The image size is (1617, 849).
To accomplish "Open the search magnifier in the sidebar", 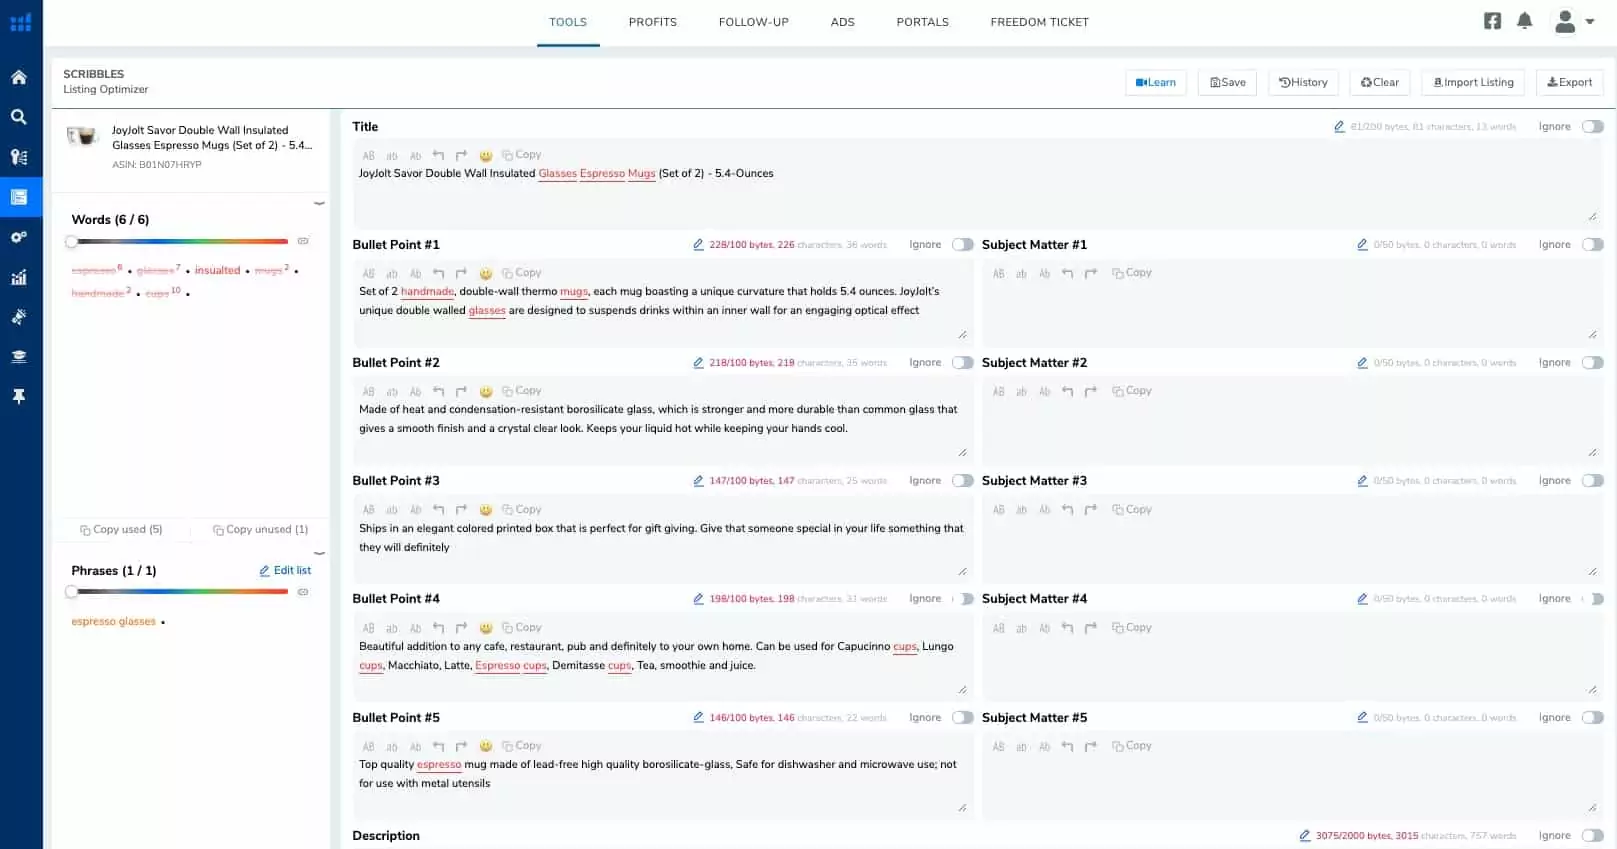I will pyautogui.click(x=19, y=117).
